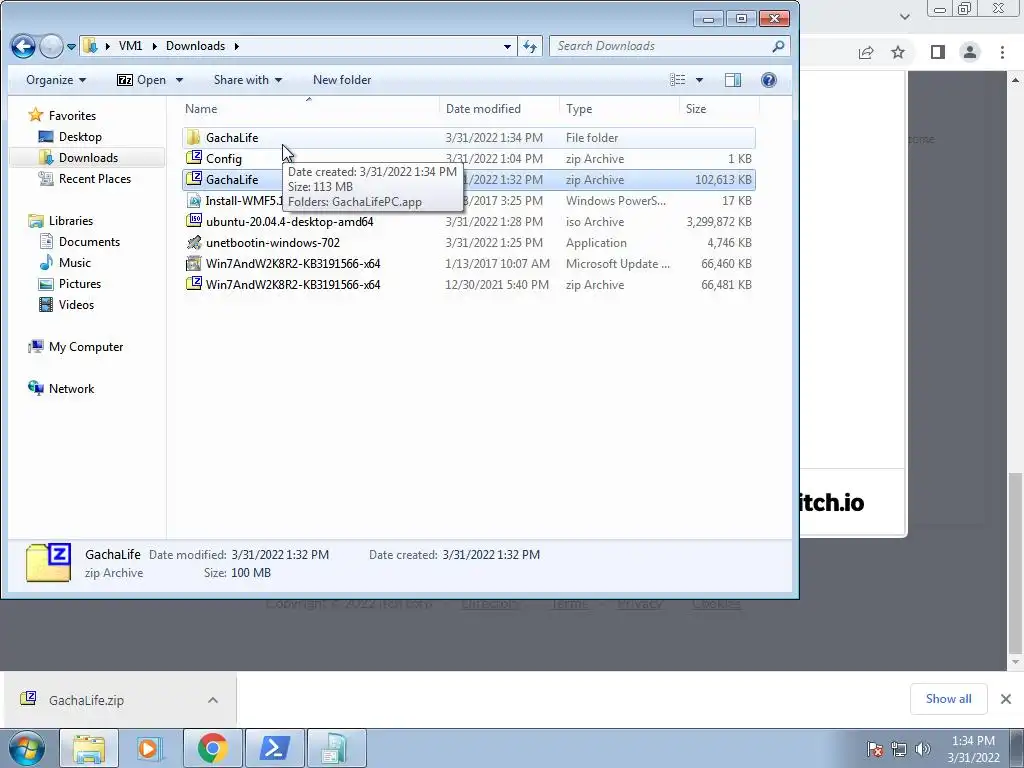
Task: Open the Share with menu
Action: pyautogui.click(x=248, y=80)
